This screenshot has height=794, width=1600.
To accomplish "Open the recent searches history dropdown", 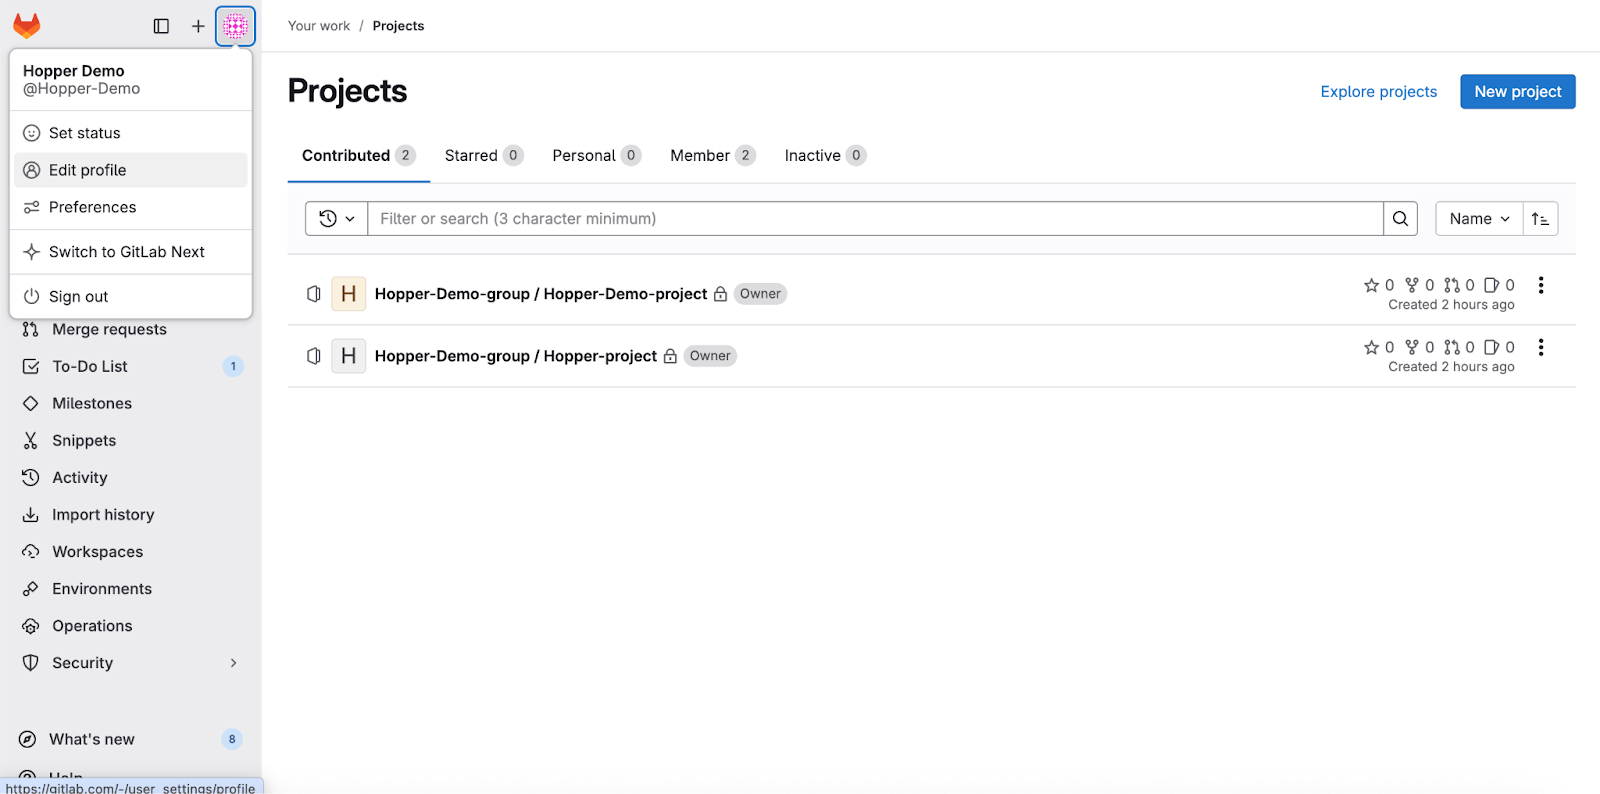I will tap(336, 218).
